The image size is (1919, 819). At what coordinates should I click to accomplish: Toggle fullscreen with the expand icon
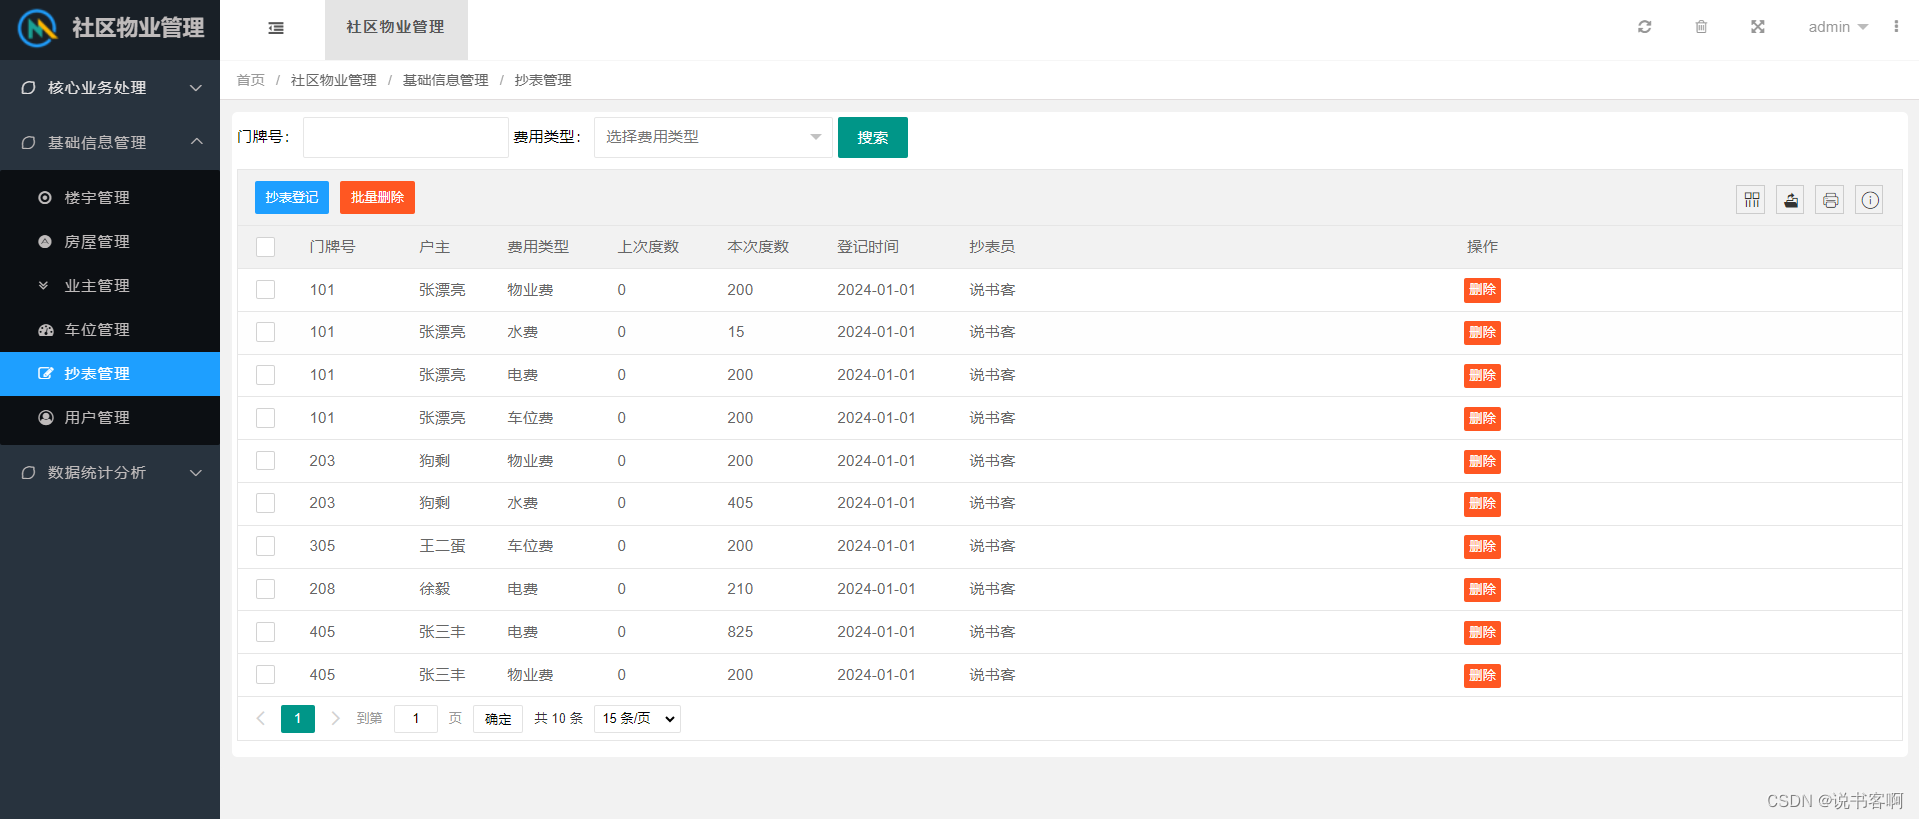[1757, 27]
